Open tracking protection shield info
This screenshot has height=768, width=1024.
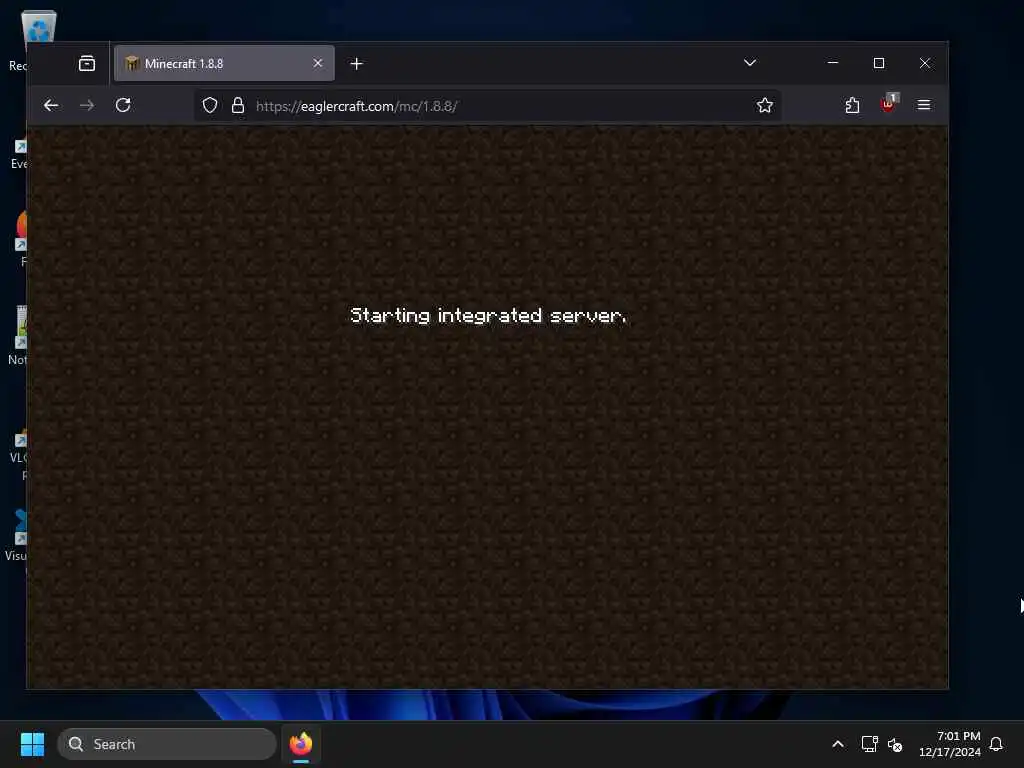point(210,105)
